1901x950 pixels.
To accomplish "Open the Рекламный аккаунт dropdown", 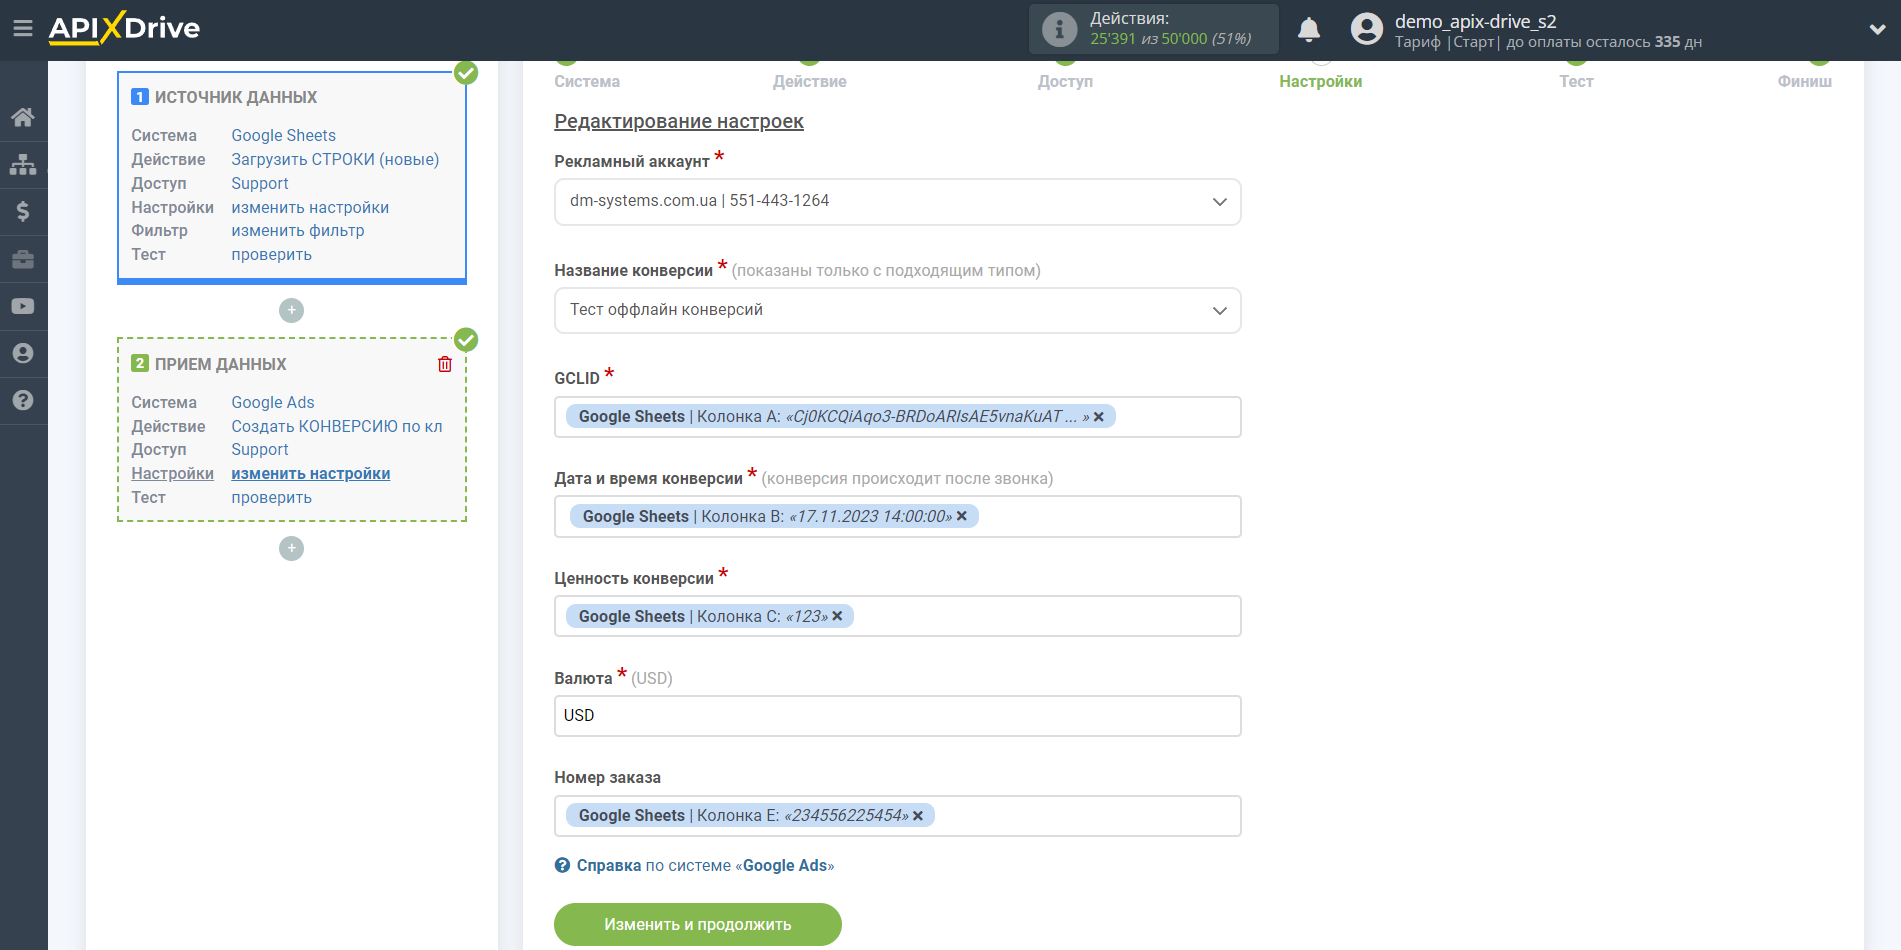I will pos(897,202).
